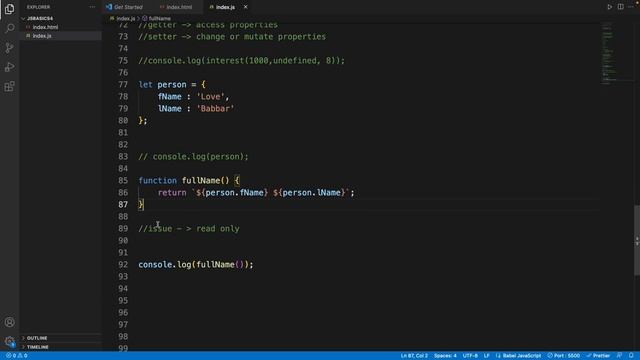Screen dimensions: 640x360
Task: Click the '//setter' comment on line 73
Action: [232, 37]
